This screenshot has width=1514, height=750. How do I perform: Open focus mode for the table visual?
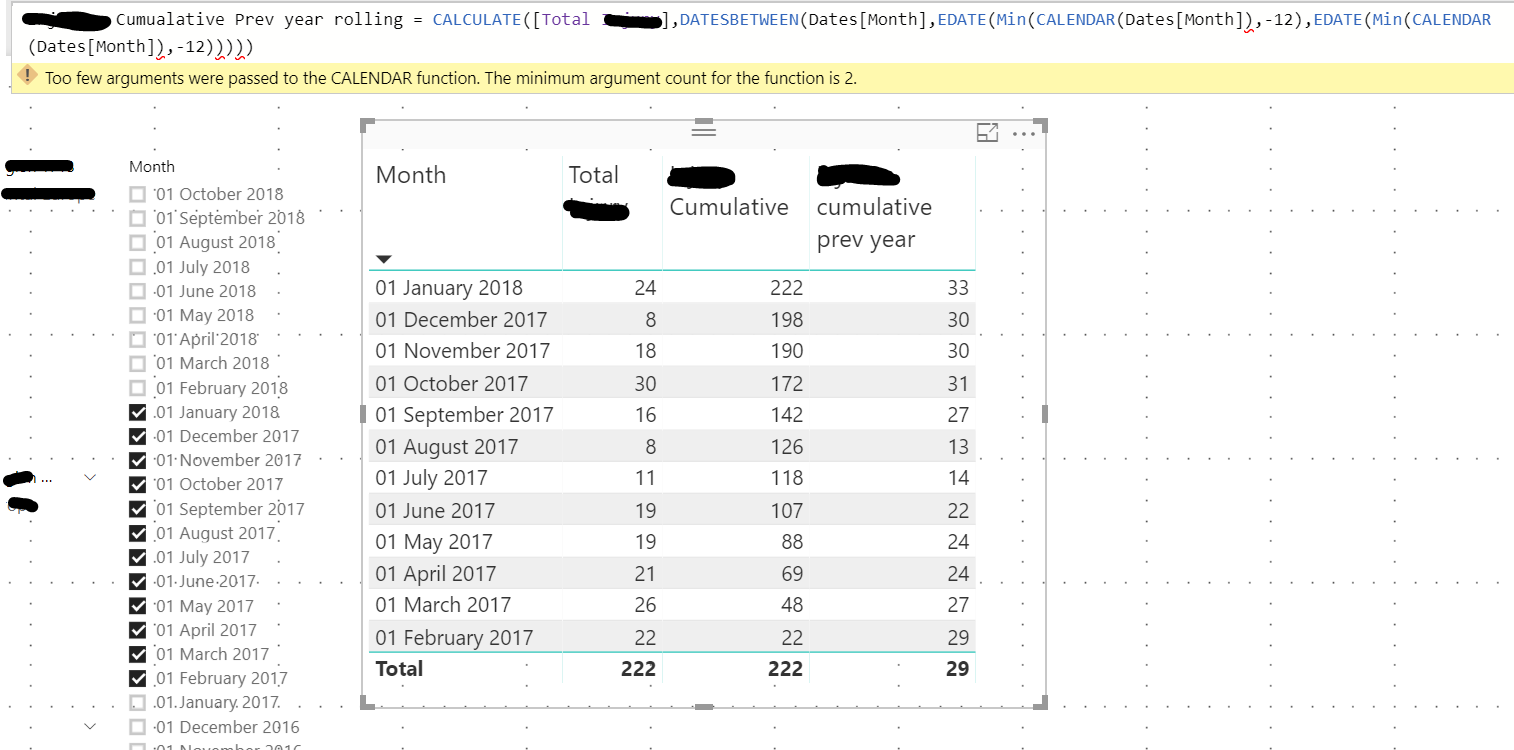(987, 132)
